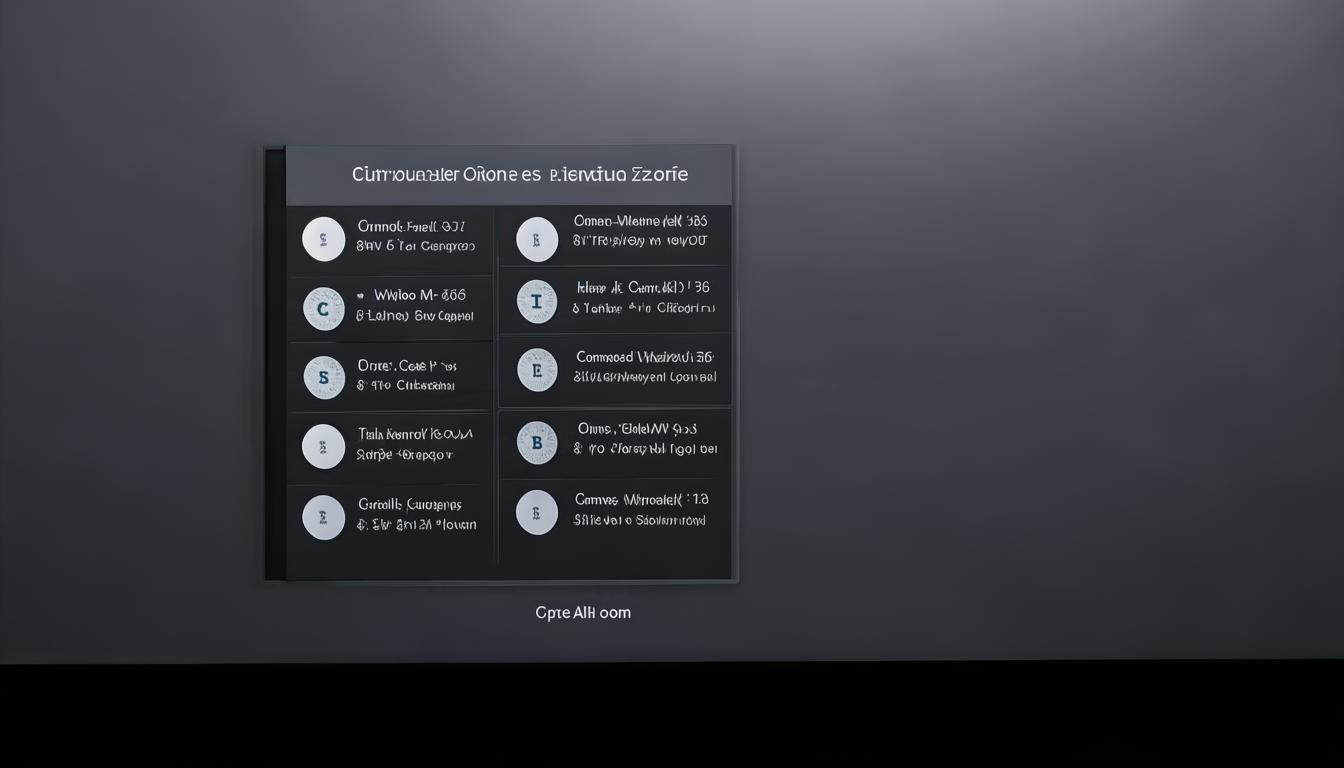Viewport: 1344px width, 768px height.
Task: Select the circle icon beside "Gmallb Guoagres"
Action: point(323,517)
